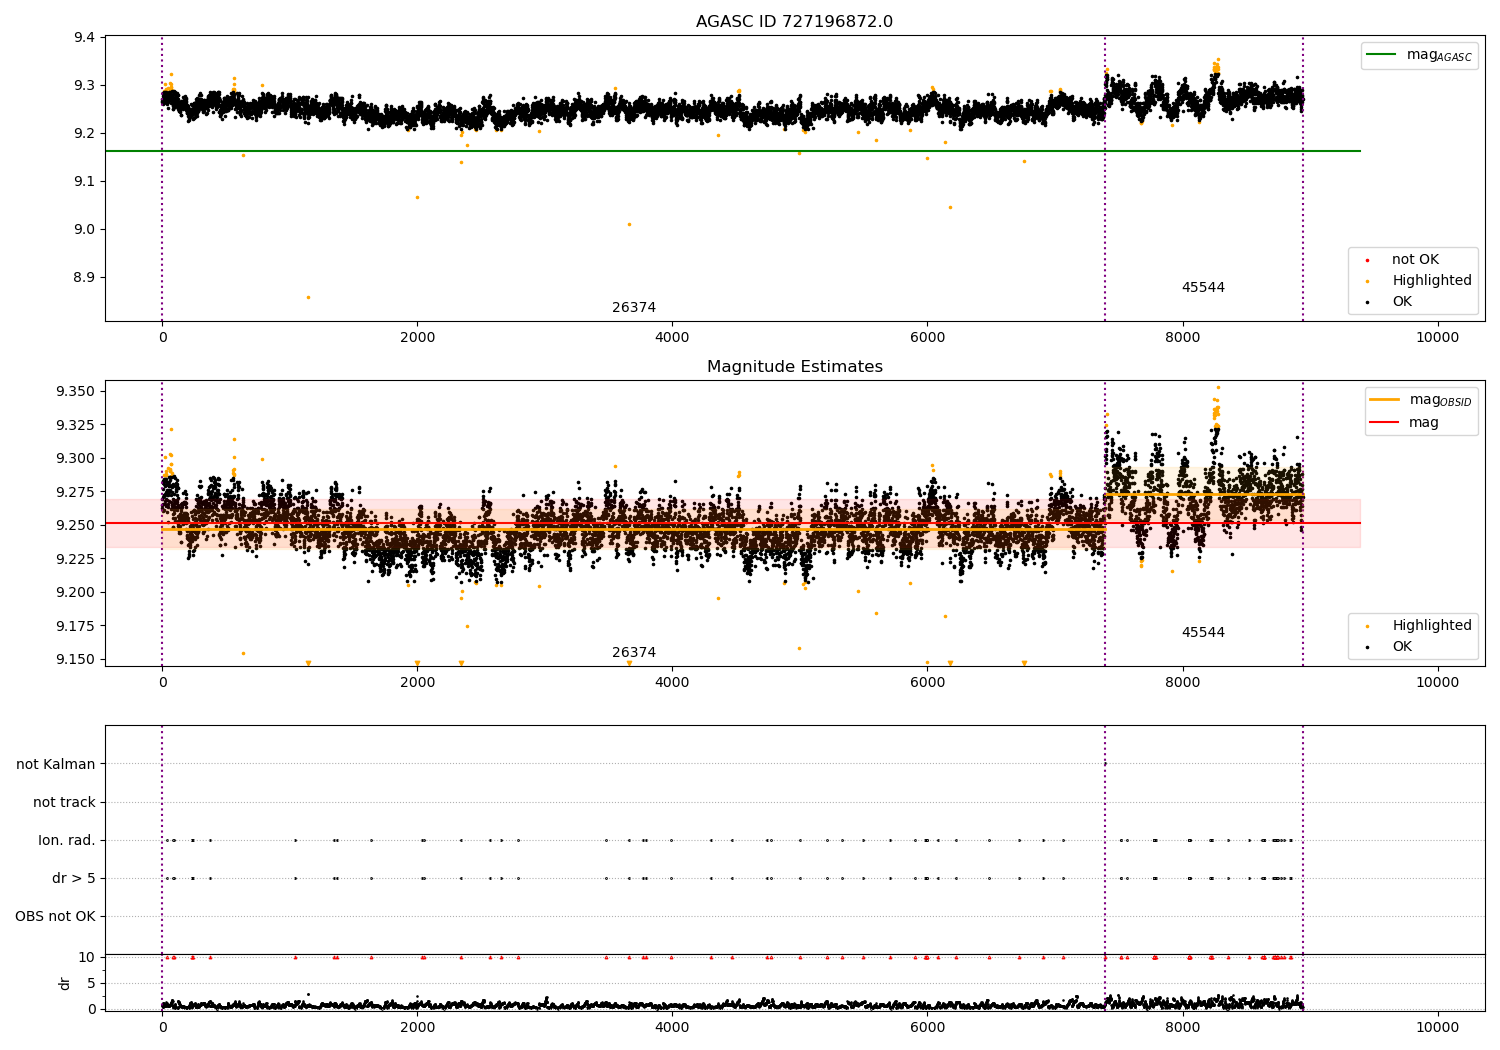Screen dimensions: 1500x1050
Task: Click the 26374 obsid label in top plot
Action: (634, 308)
